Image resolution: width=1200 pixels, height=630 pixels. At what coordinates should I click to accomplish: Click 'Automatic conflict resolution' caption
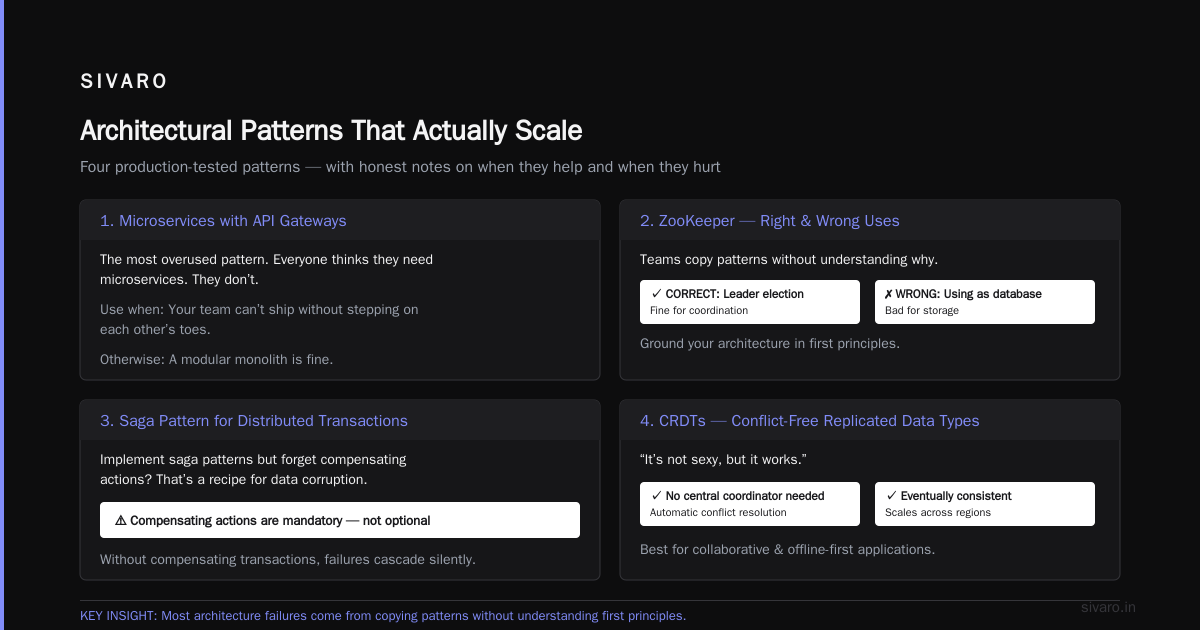[718, 513]
